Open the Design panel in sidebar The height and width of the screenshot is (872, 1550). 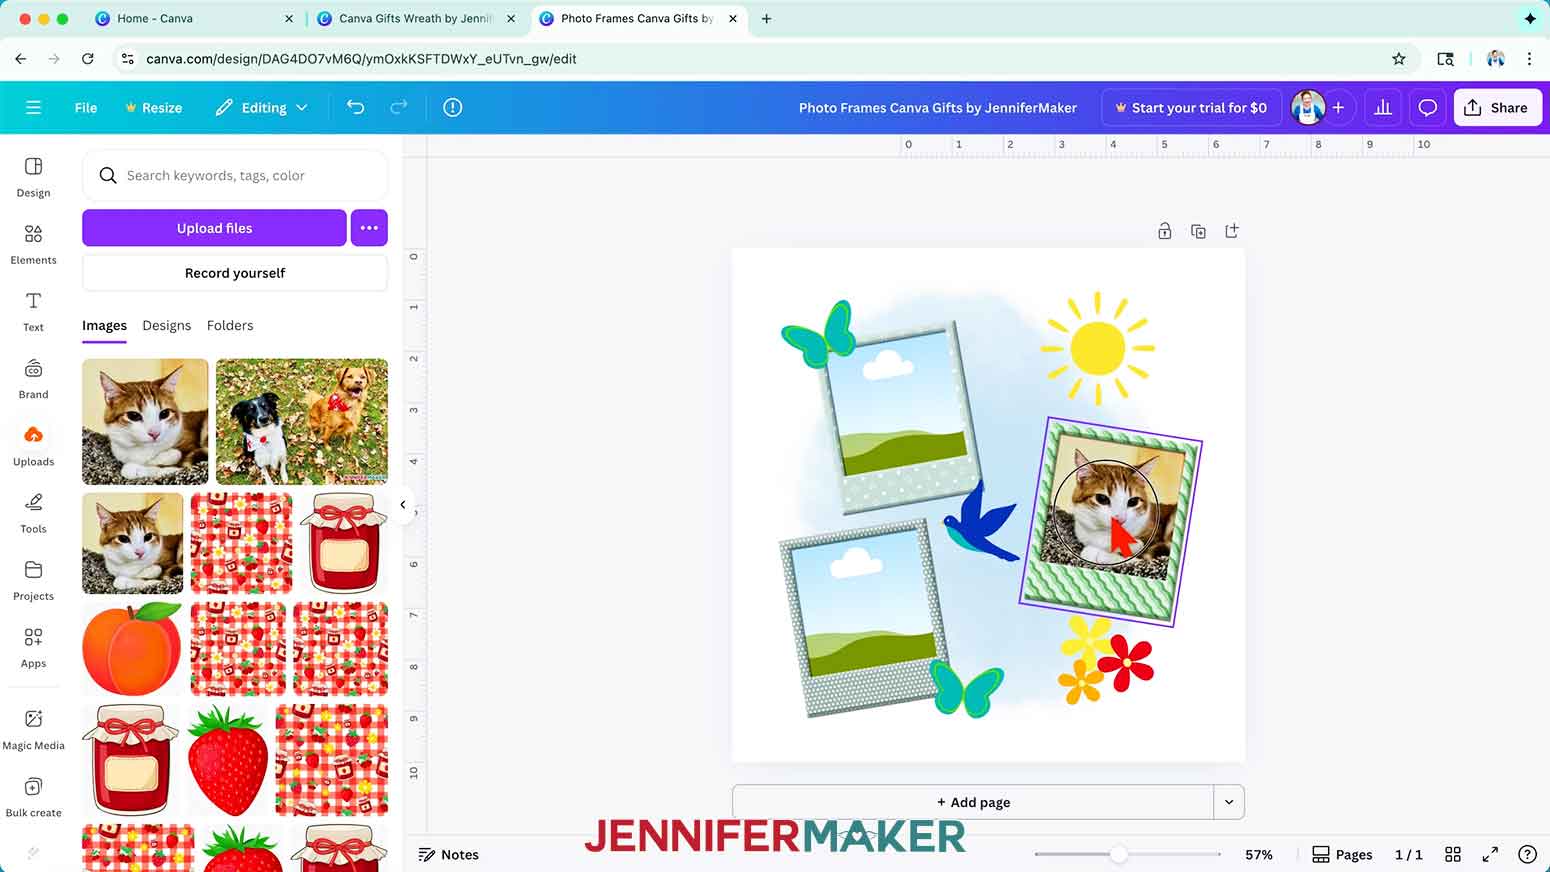33,177
